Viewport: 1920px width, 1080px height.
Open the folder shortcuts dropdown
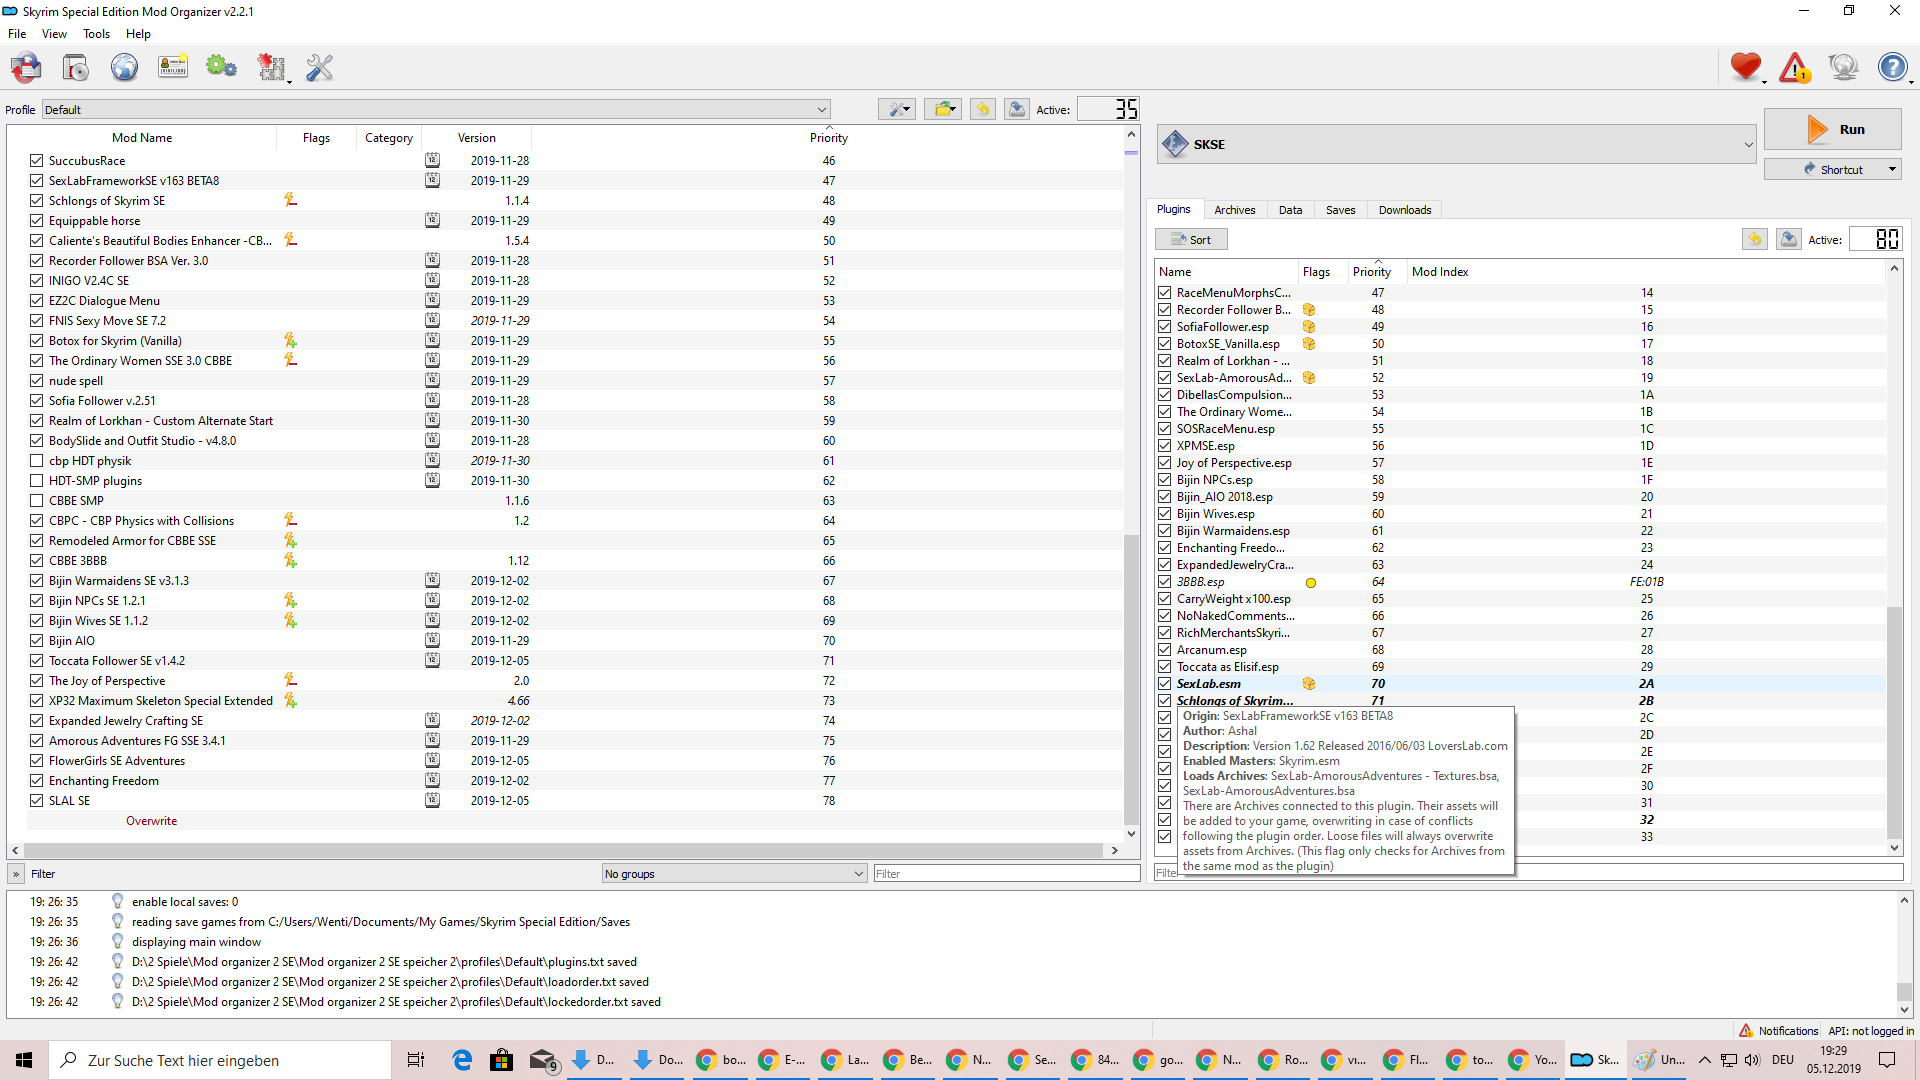(942, 109)
